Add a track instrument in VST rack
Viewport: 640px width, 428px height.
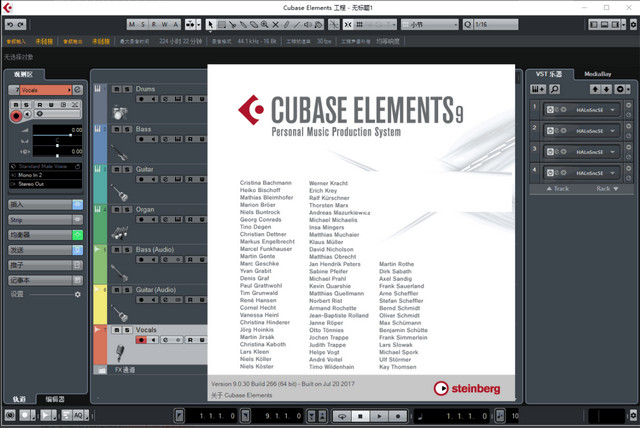[x=538, y=89]
